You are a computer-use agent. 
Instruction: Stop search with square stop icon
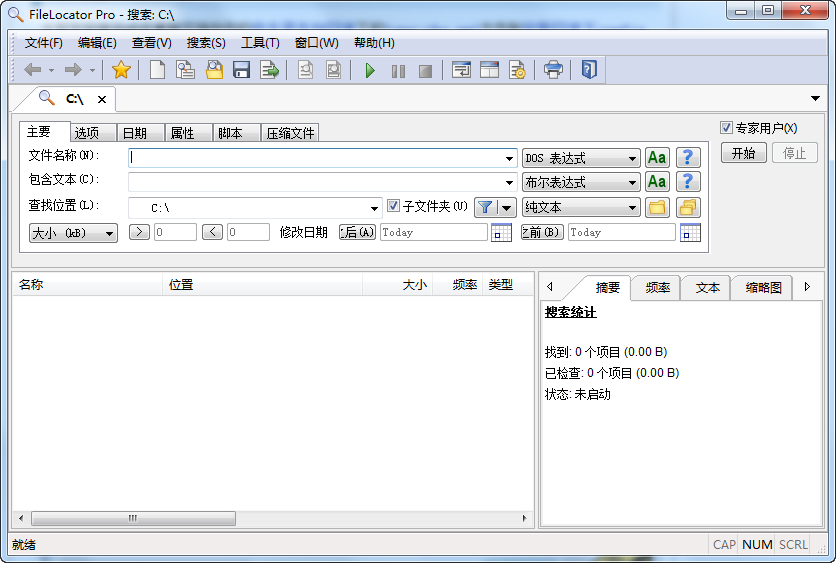pos(425,71)
